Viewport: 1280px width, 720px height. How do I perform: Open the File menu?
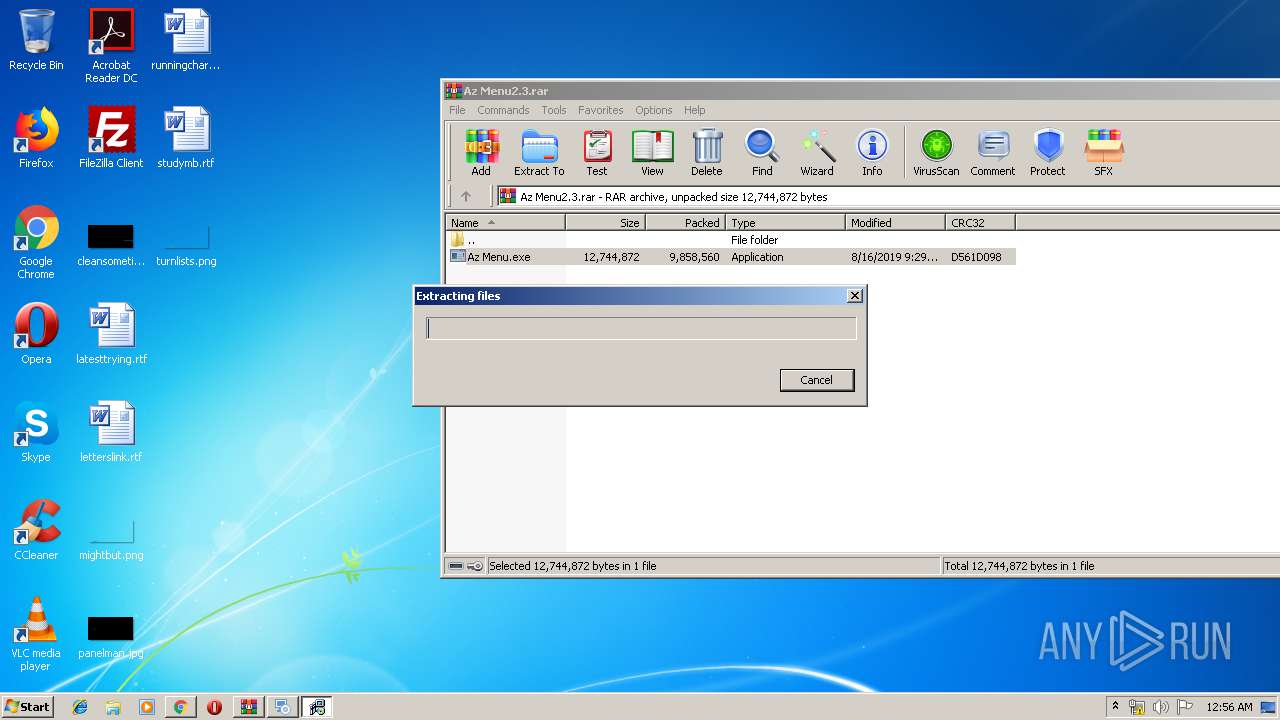(457, 110)
